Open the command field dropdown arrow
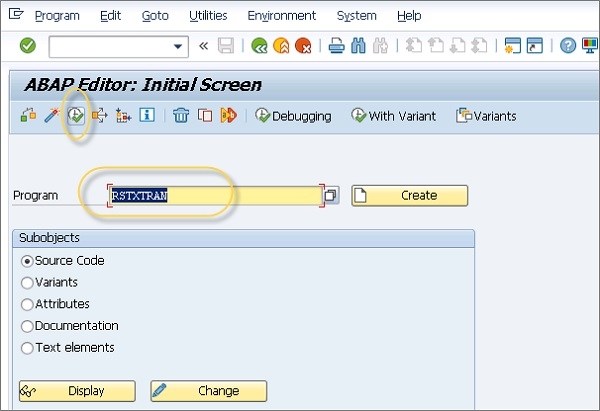 tap(178, 47)
